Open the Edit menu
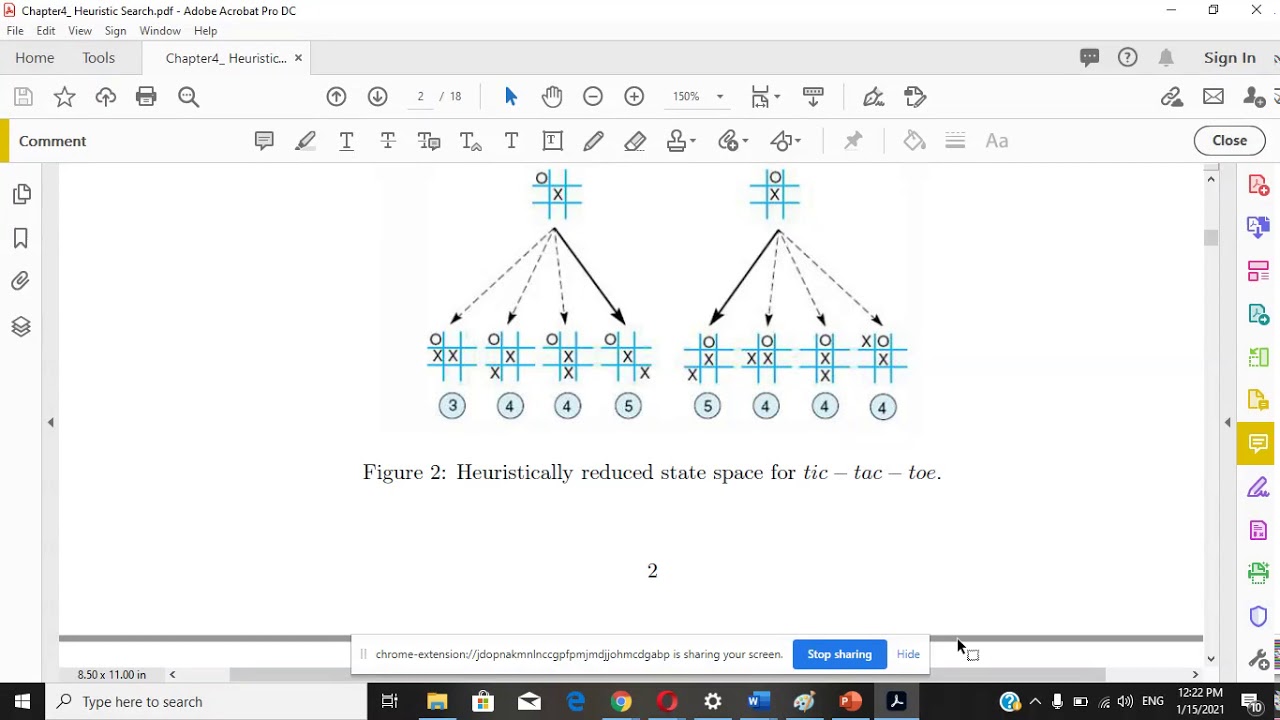 (46, 31)
